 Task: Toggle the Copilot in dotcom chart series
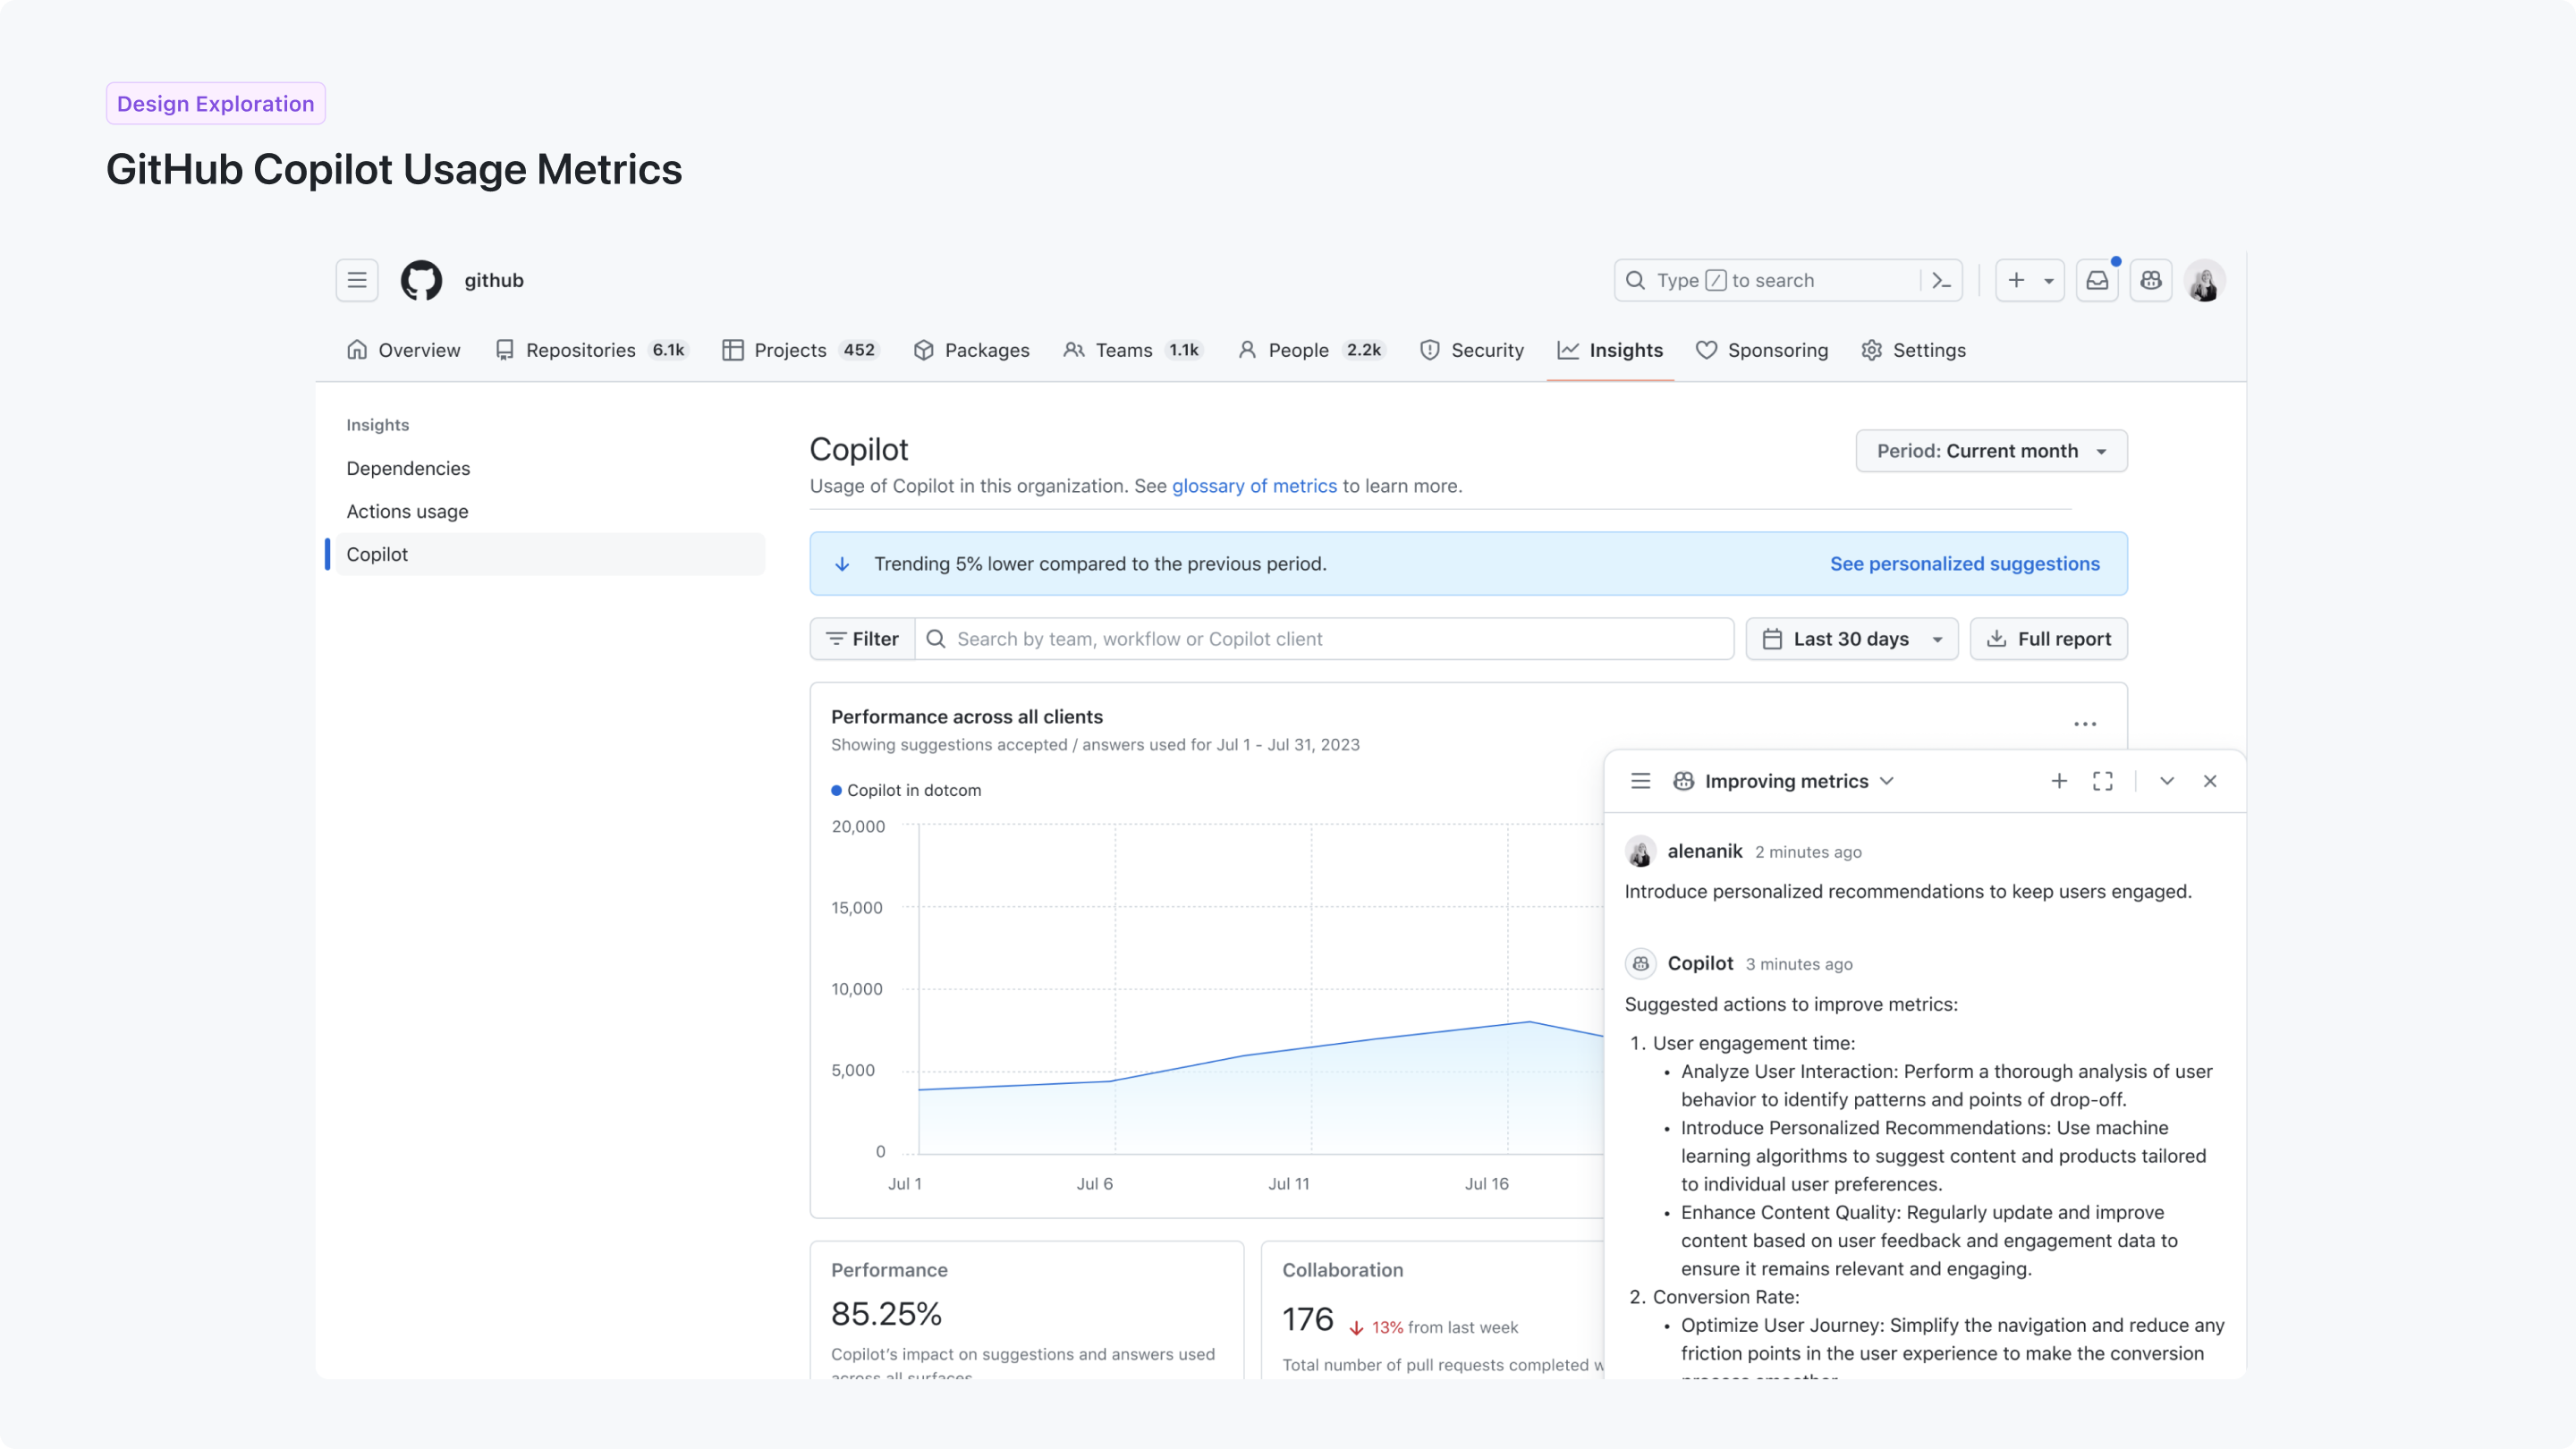click(x=906, y=790)
